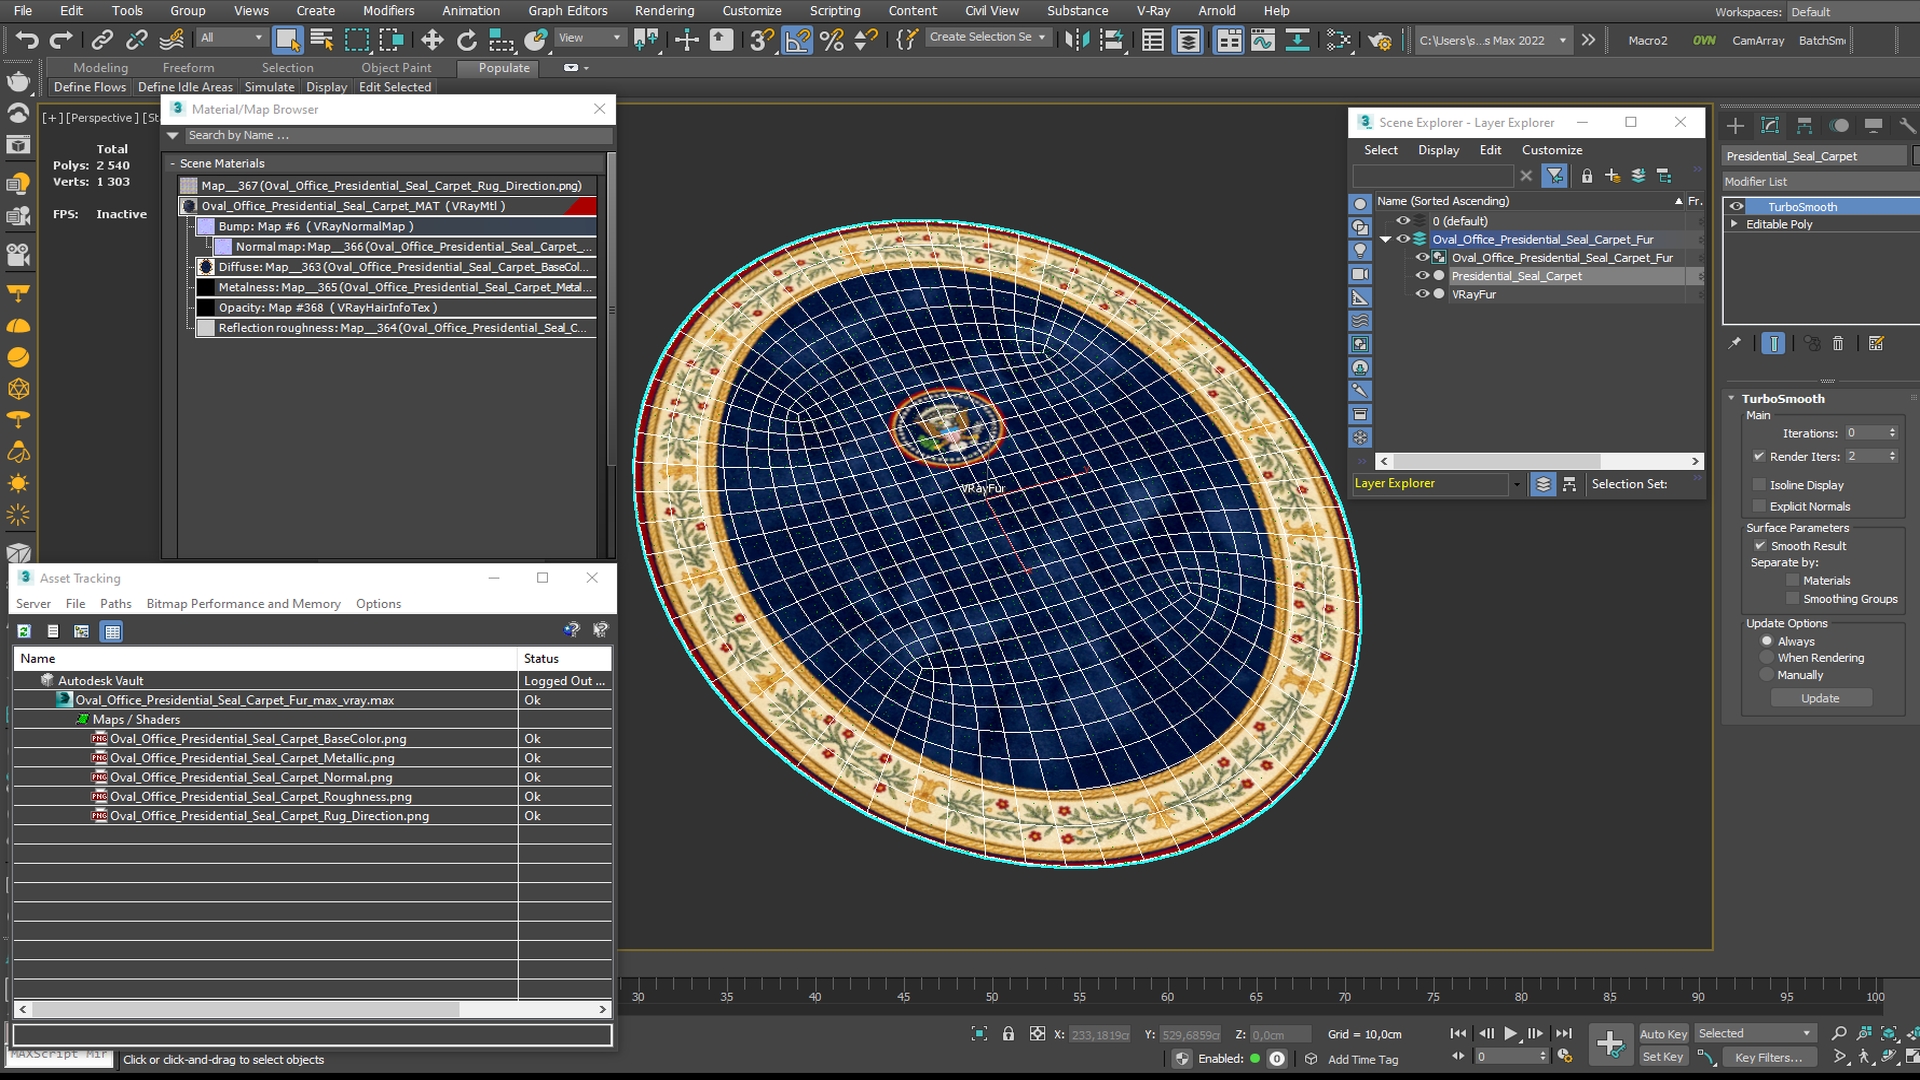Click the Update button in TurboSmooth
This screenshot has width=1920, height=1080.
[1820, 698]
